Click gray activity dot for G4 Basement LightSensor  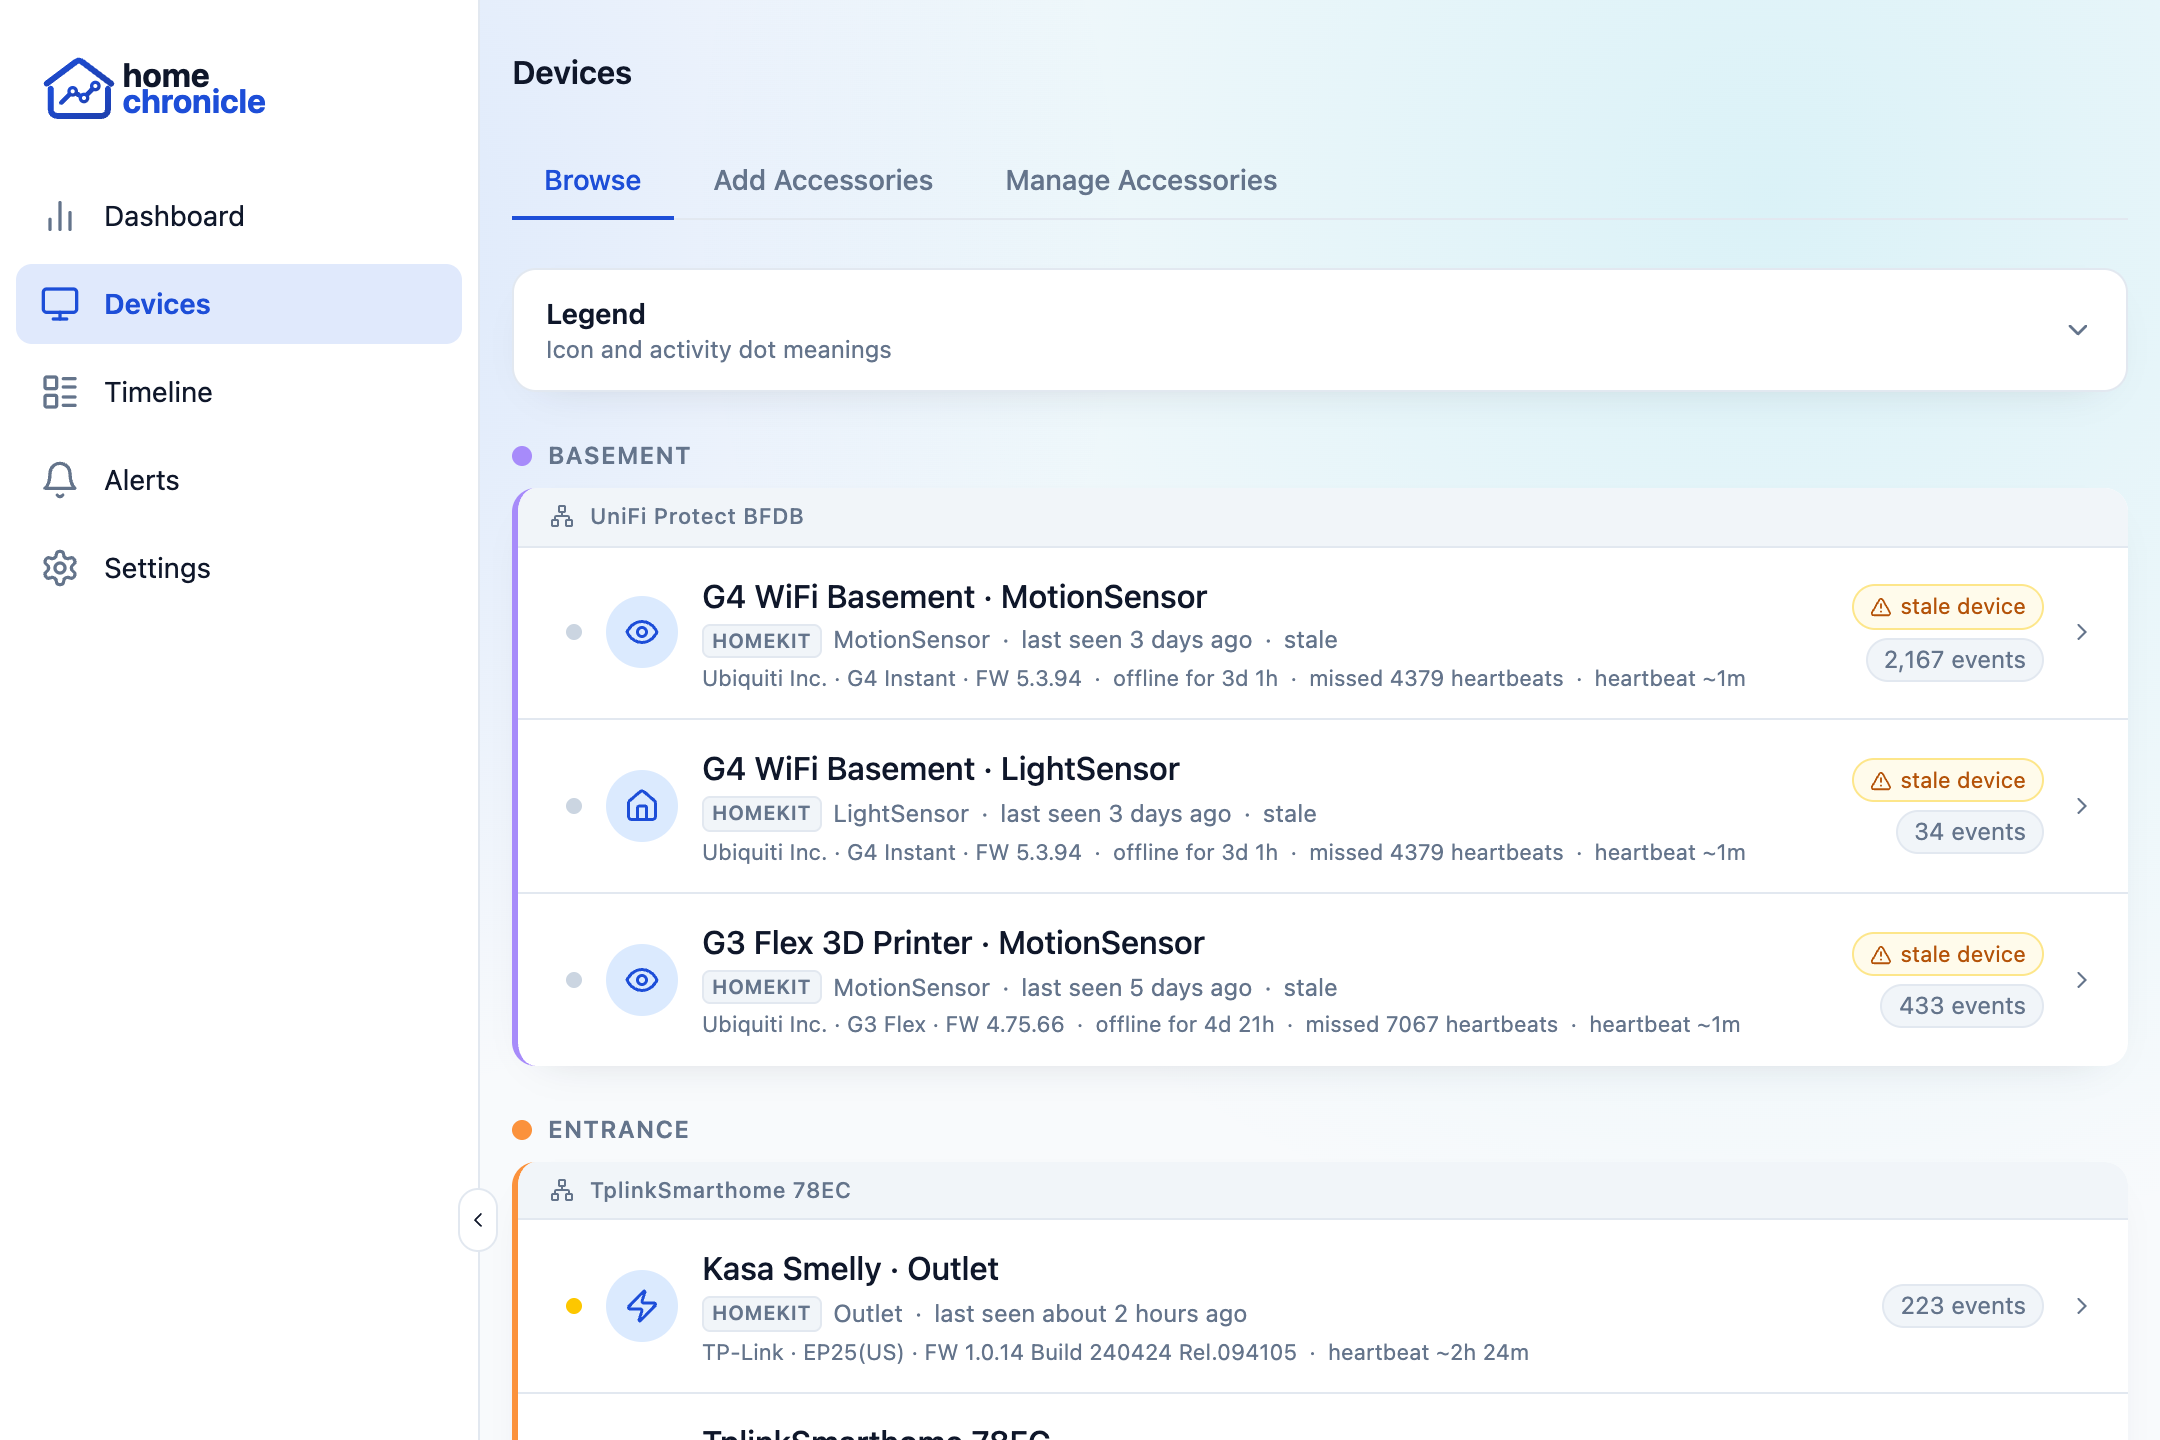(x=574, y=806)
